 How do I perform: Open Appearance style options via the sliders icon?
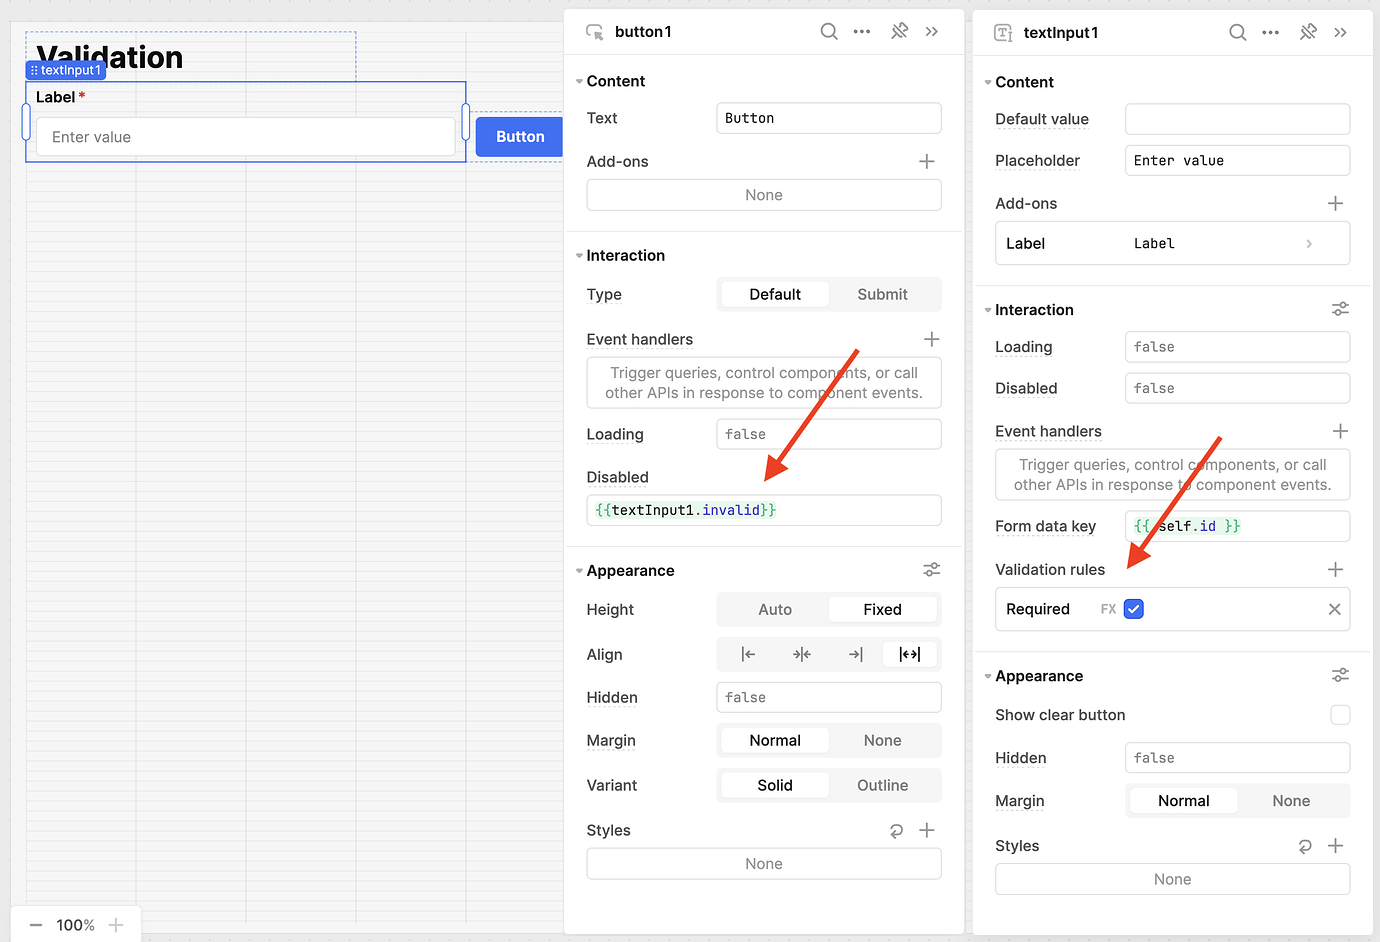pyautogui.click(x=931, y=569)
